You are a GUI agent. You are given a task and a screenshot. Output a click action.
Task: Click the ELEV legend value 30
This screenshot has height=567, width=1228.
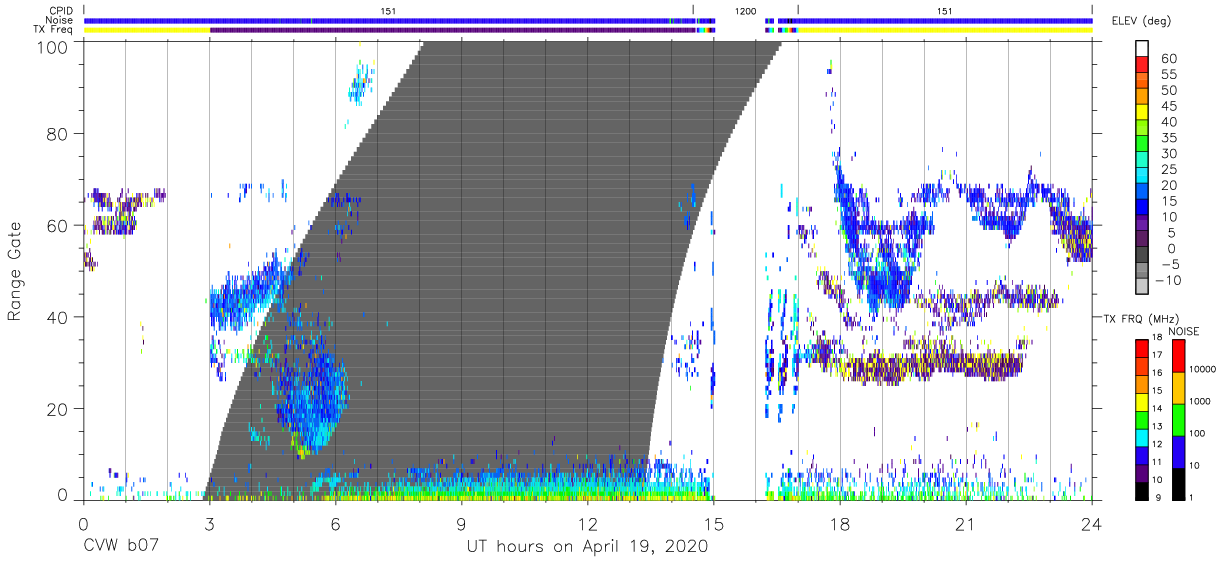pos(1167,153)
